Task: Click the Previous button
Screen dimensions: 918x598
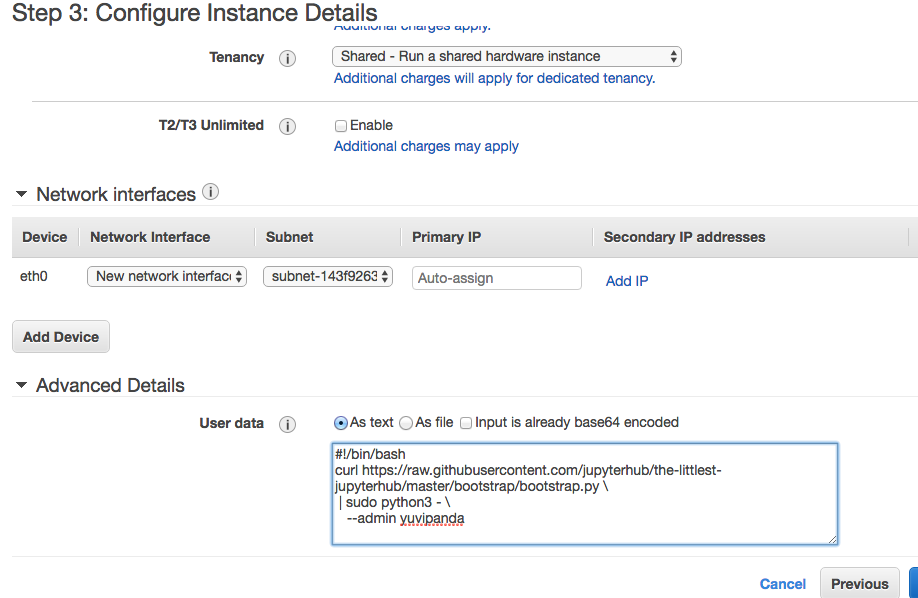Action: 859,584
